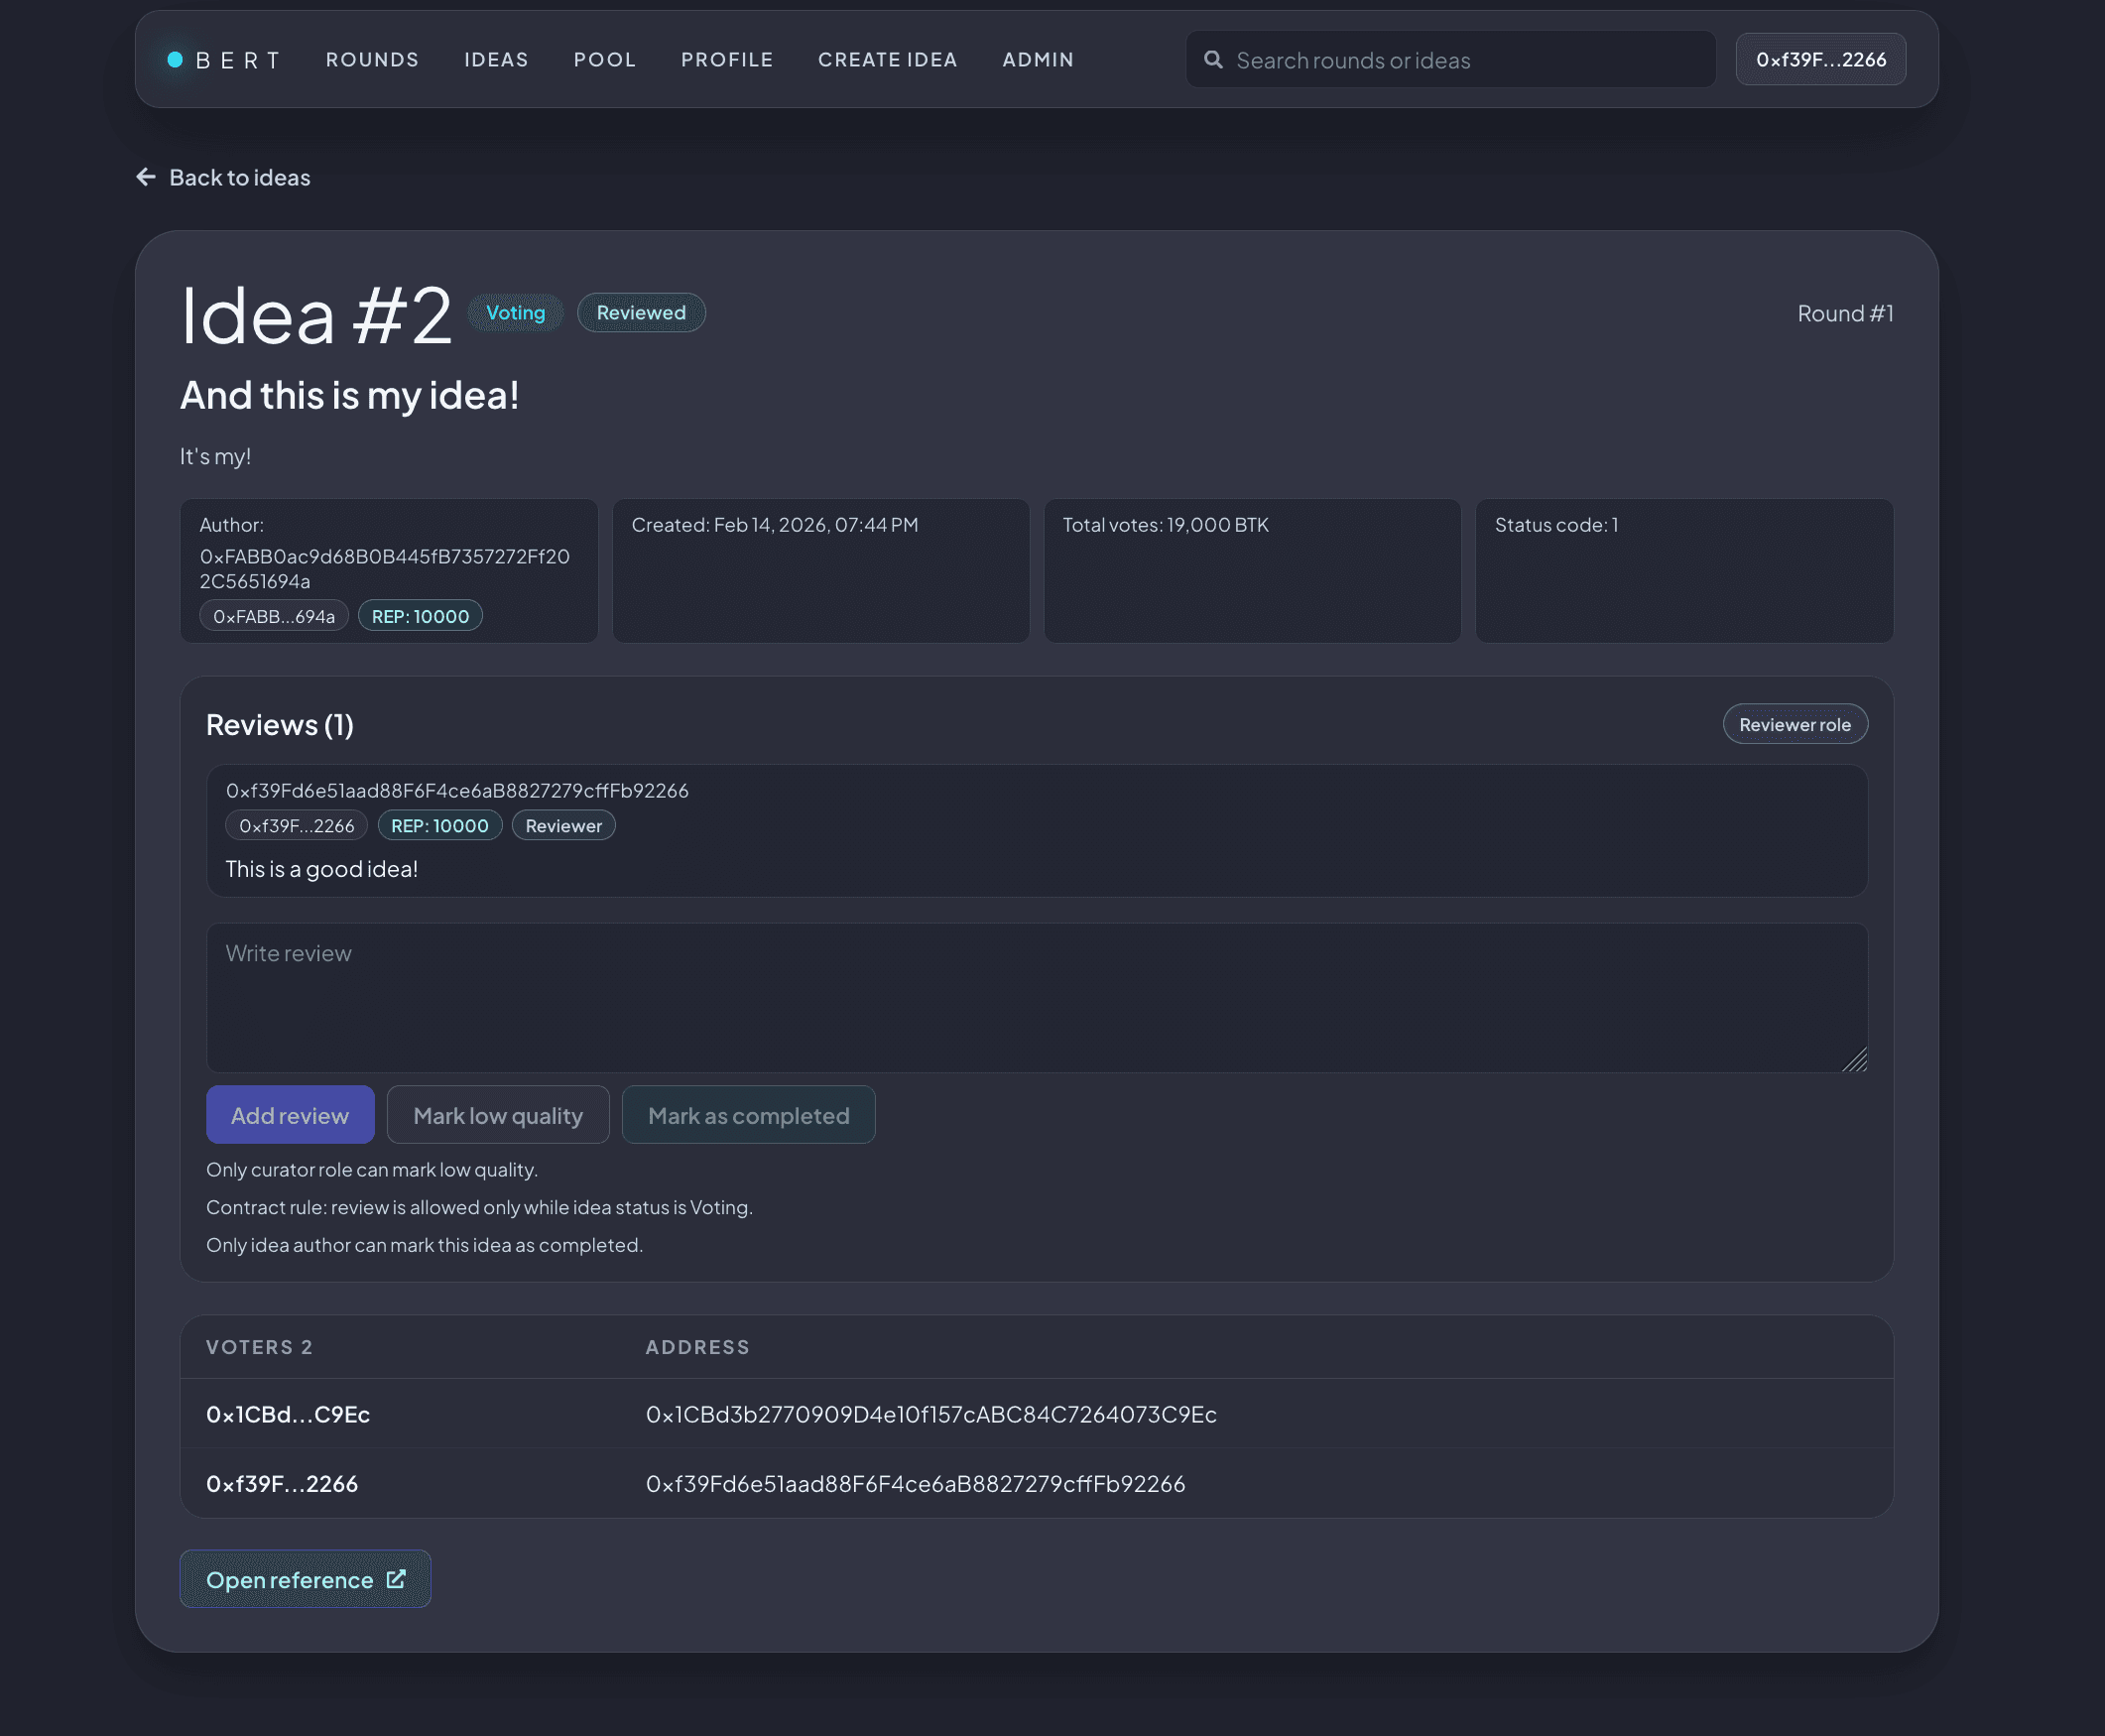Viewport: 2105px width, 1736px height.
Task: Select the author badge 0xFABB...694a
Action: point(273,615)
